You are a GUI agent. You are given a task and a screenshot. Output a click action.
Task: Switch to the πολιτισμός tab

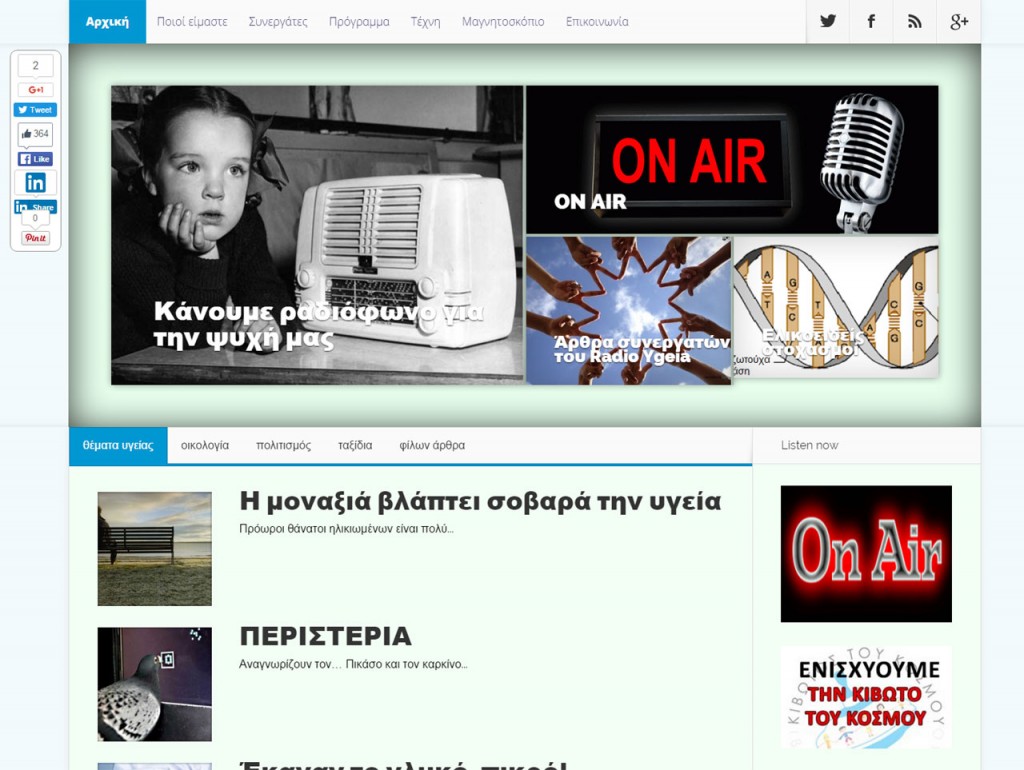point(283,445)
